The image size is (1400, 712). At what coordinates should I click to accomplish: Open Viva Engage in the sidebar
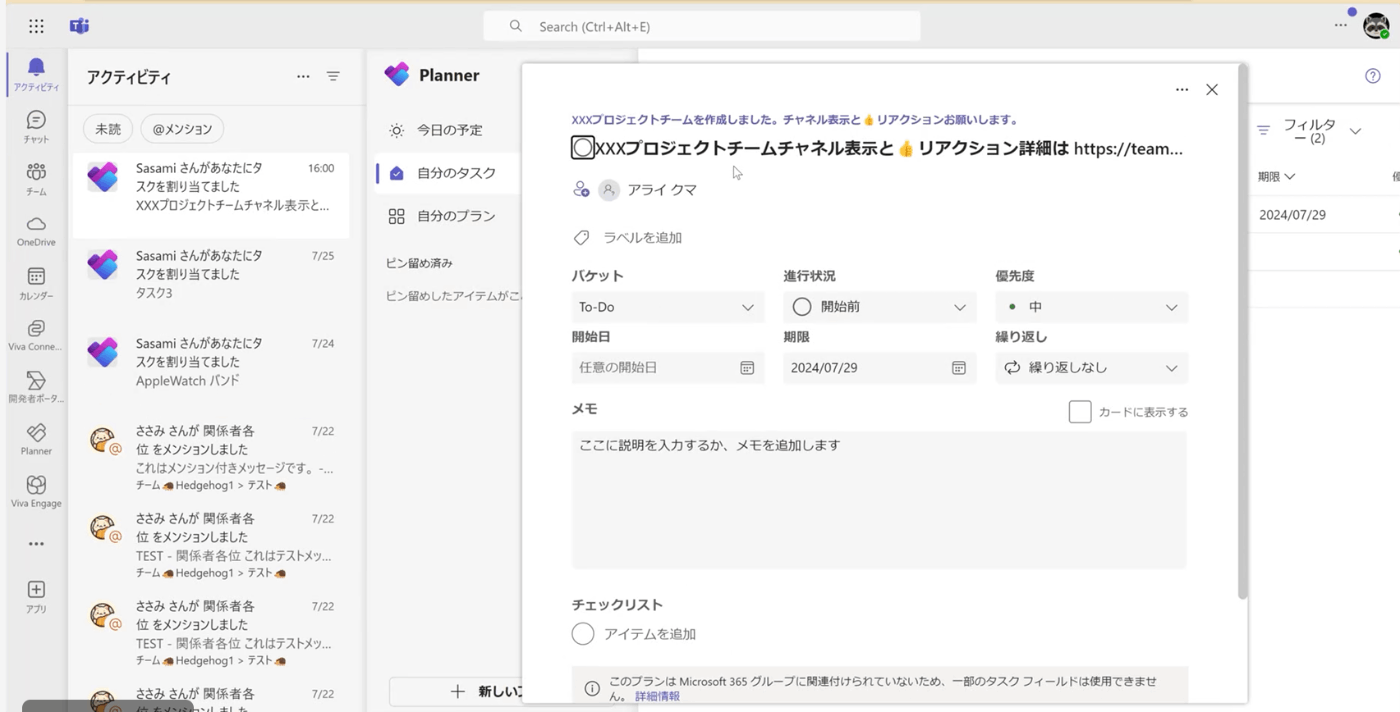(x=36, y=491)
